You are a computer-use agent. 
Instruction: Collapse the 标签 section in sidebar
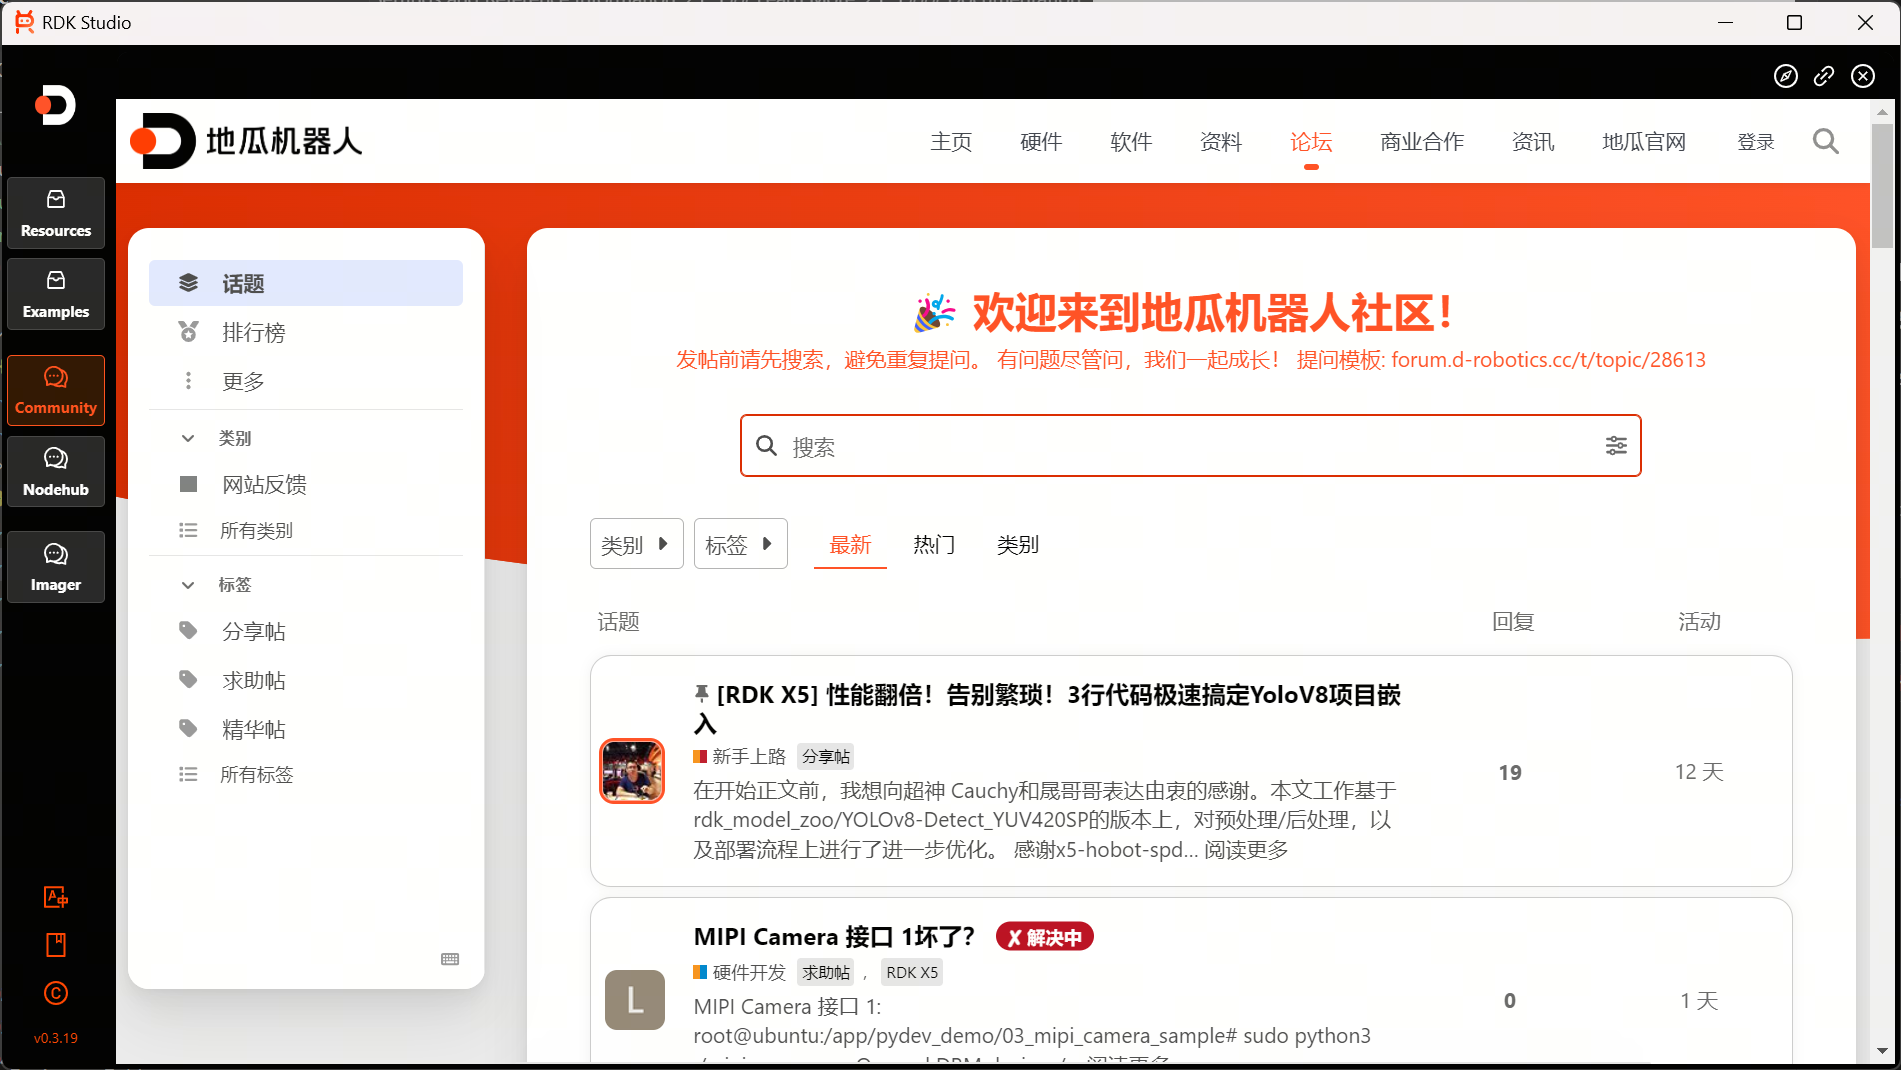[x=188, y=585]
